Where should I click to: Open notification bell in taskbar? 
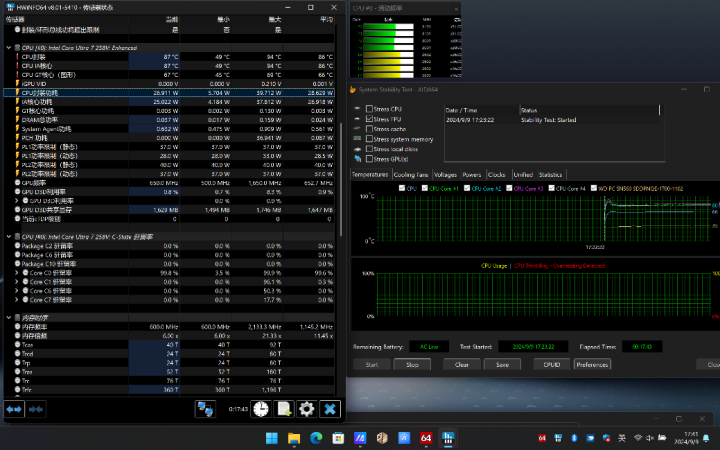click(706, 438)
